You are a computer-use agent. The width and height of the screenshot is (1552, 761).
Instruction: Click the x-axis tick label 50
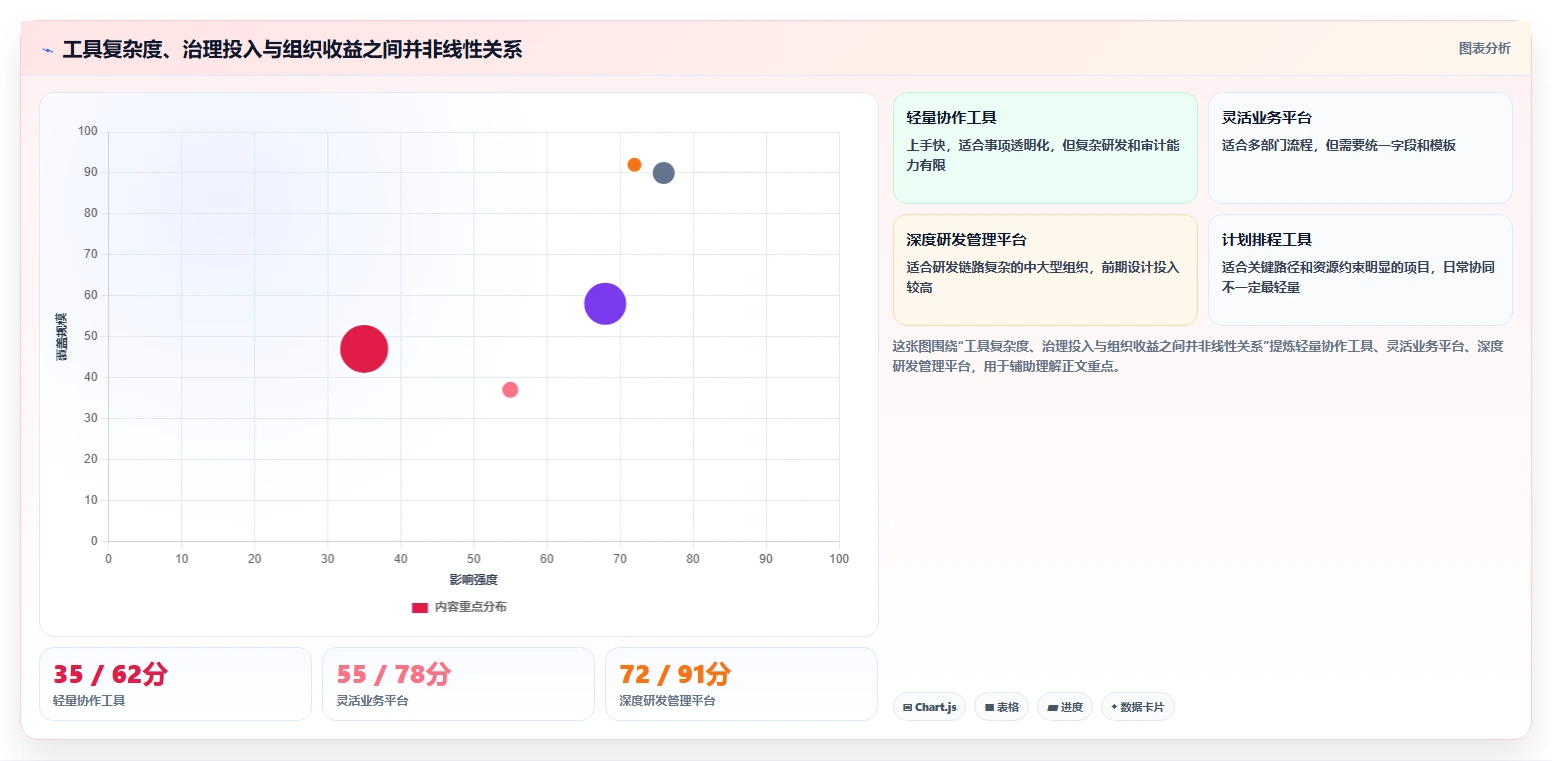pyautogui.click(x=474, y=559)
